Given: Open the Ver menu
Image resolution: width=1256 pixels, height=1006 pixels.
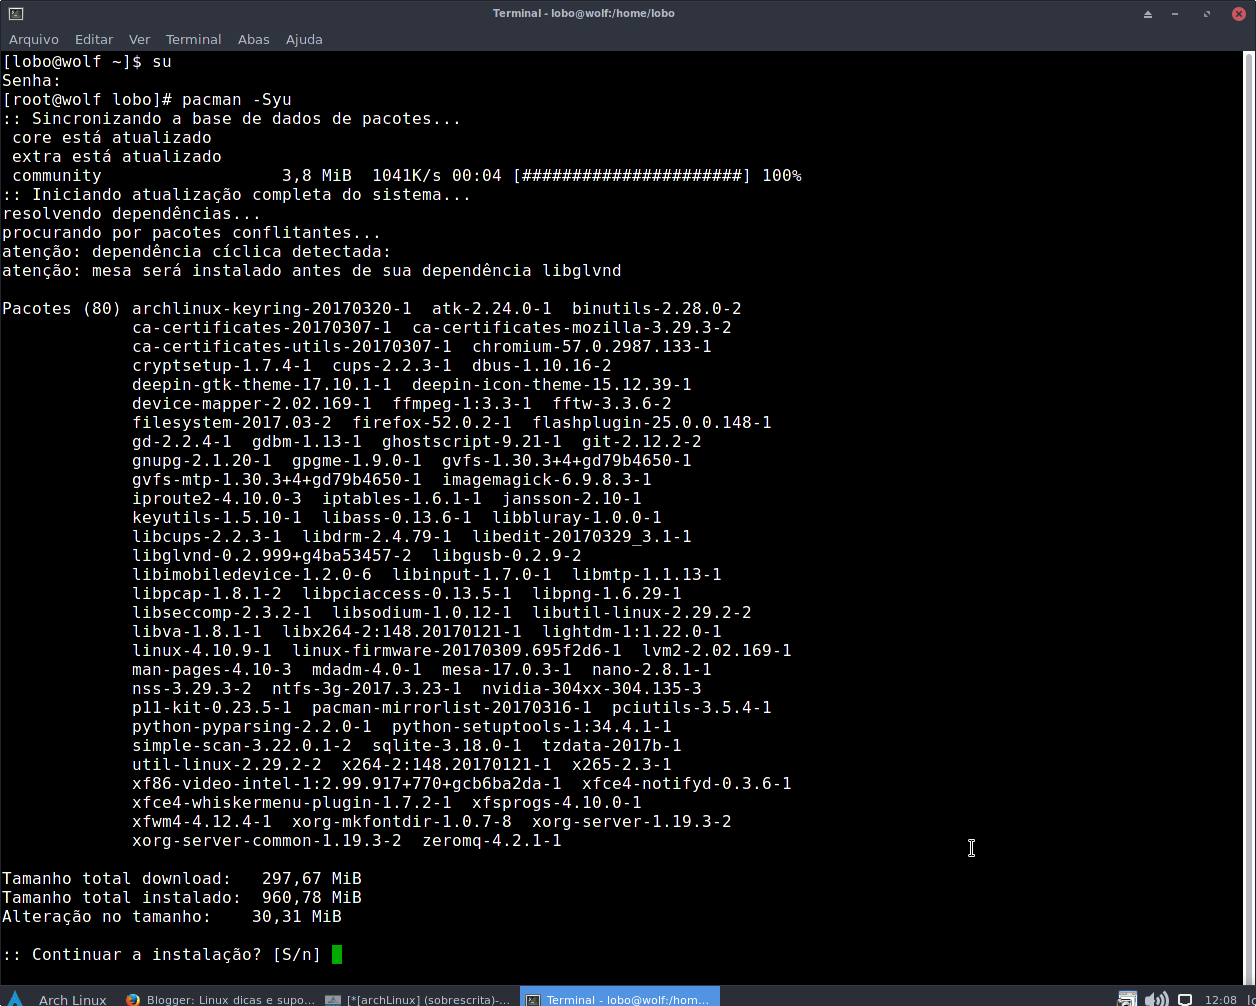Looking at the screenshot, I should point(139,39).
